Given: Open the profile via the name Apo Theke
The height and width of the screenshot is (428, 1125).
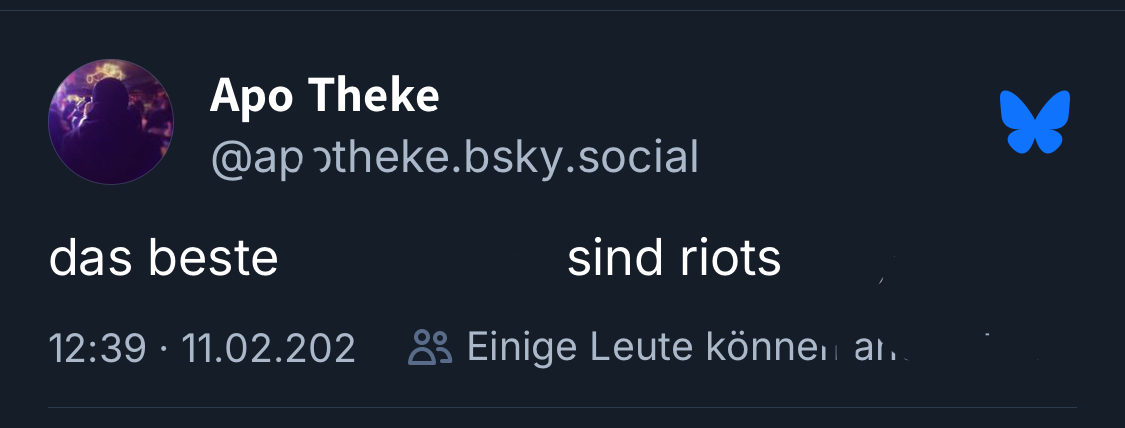Looking at the screenshot, I should click(324, 96).
